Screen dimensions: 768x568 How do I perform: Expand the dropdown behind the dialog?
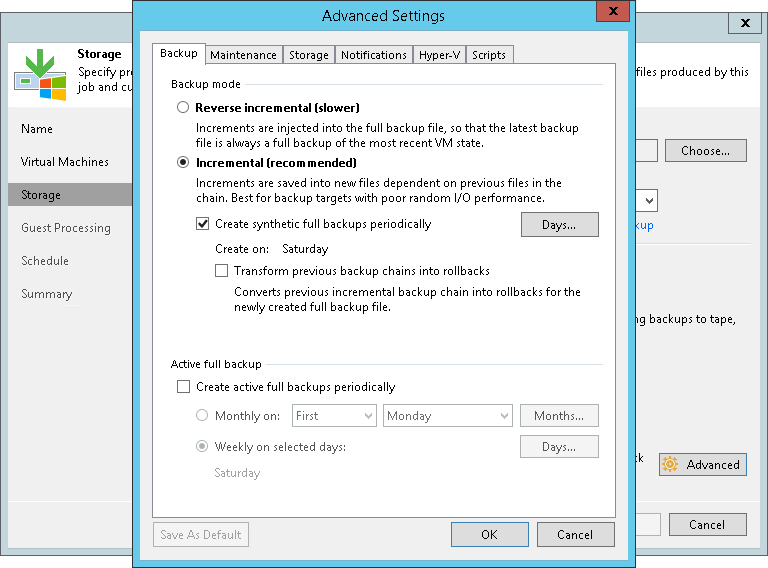point(649,201)
